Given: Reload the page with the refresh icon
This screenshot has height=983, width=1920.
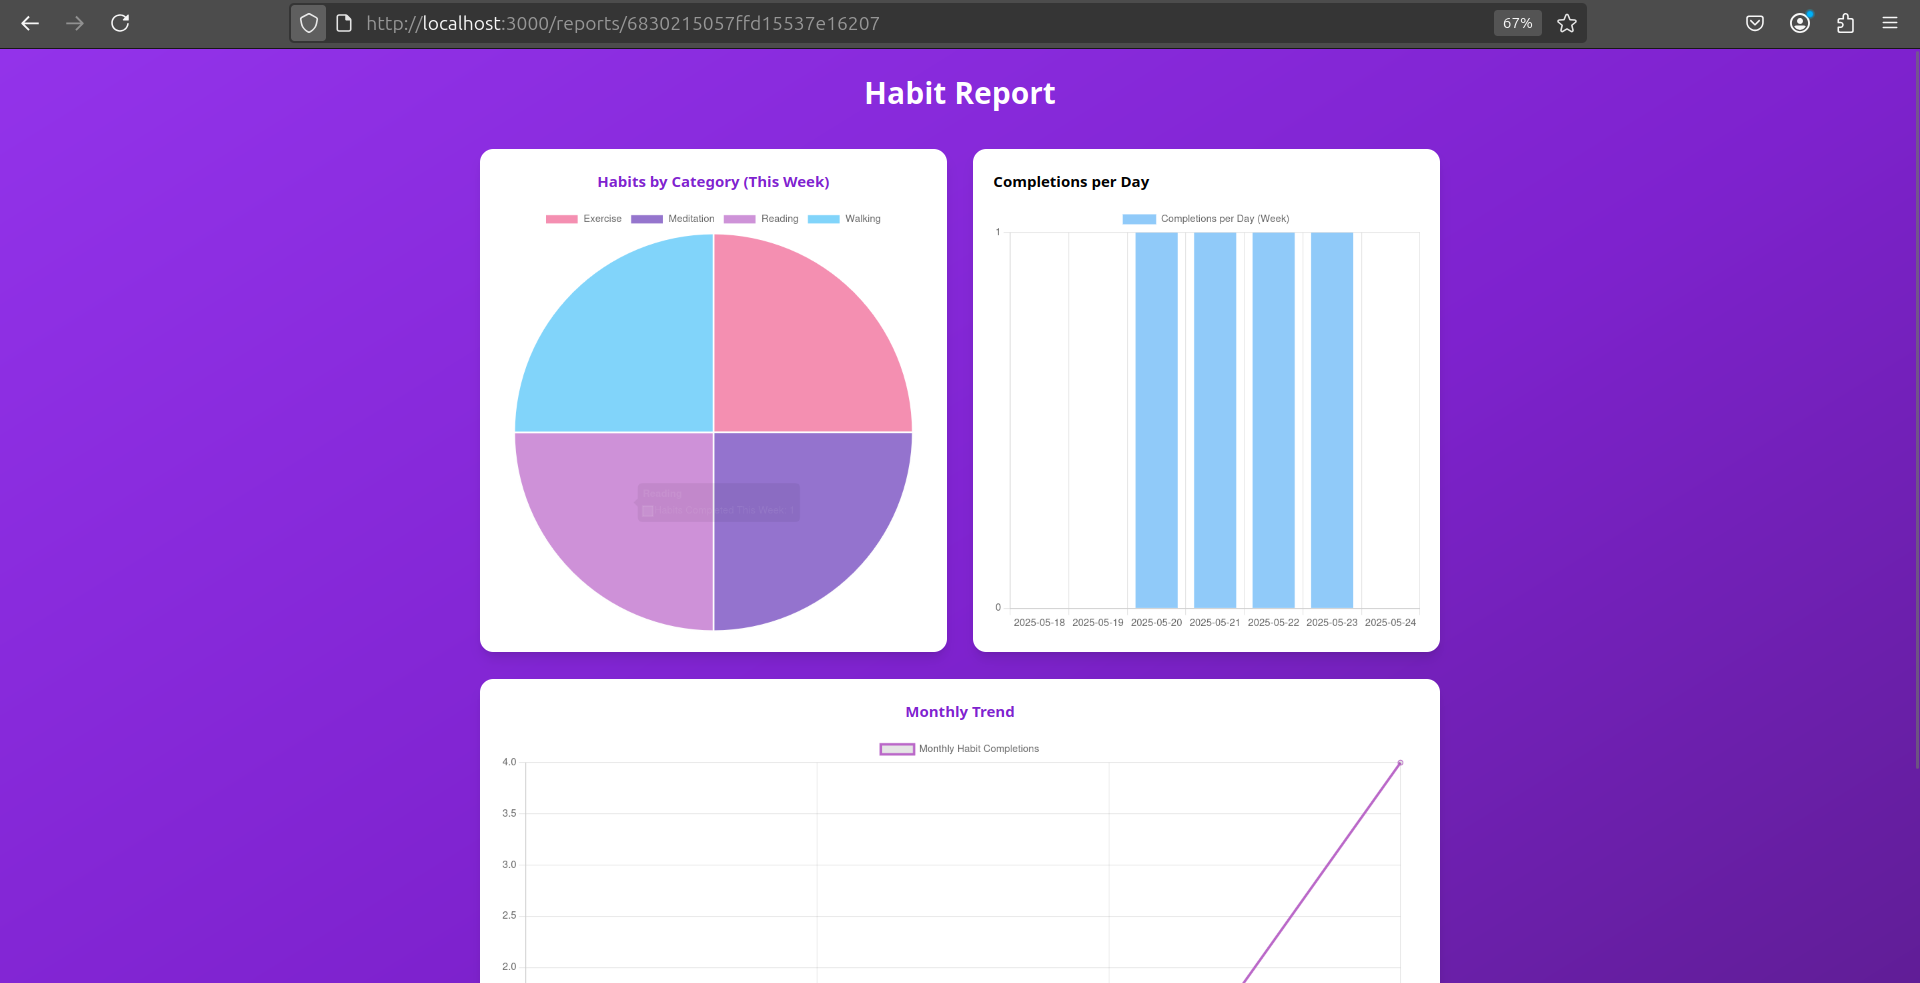Looking at the screenshot, I should point(120,23).
